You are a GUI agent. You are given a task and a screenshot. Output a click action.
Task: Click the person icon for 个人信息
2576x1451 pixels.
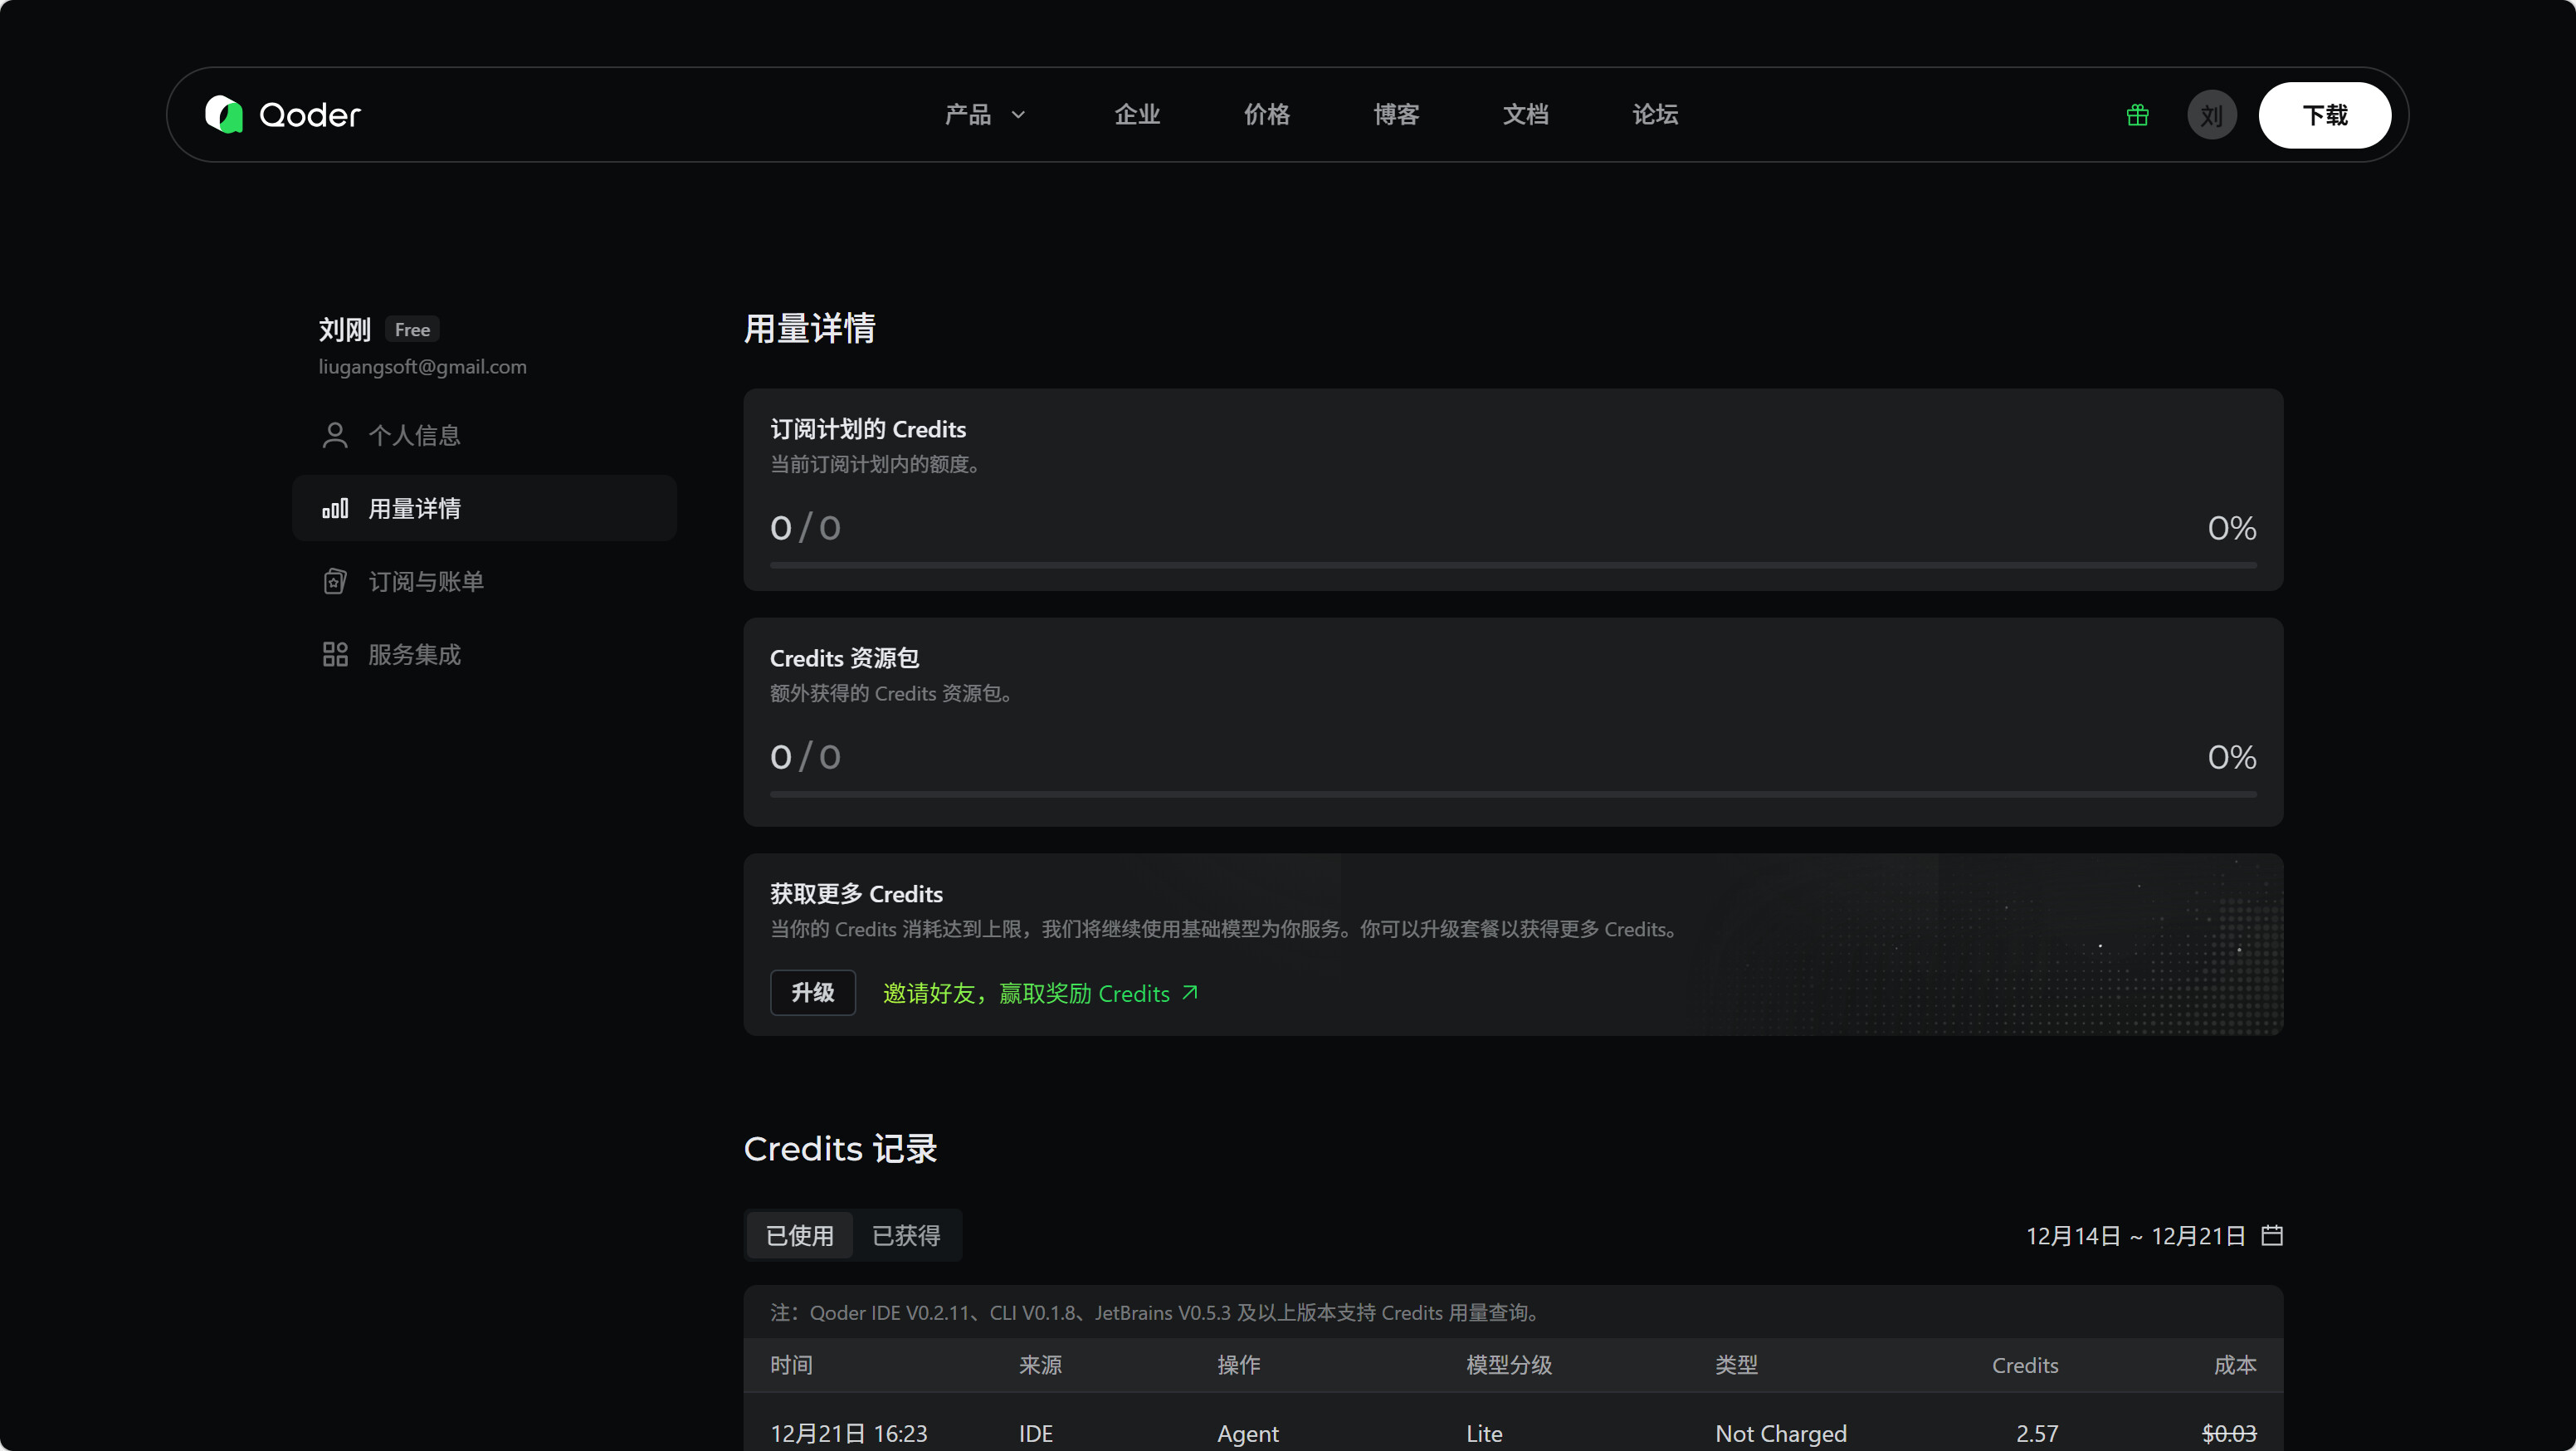tap(335, 435)
